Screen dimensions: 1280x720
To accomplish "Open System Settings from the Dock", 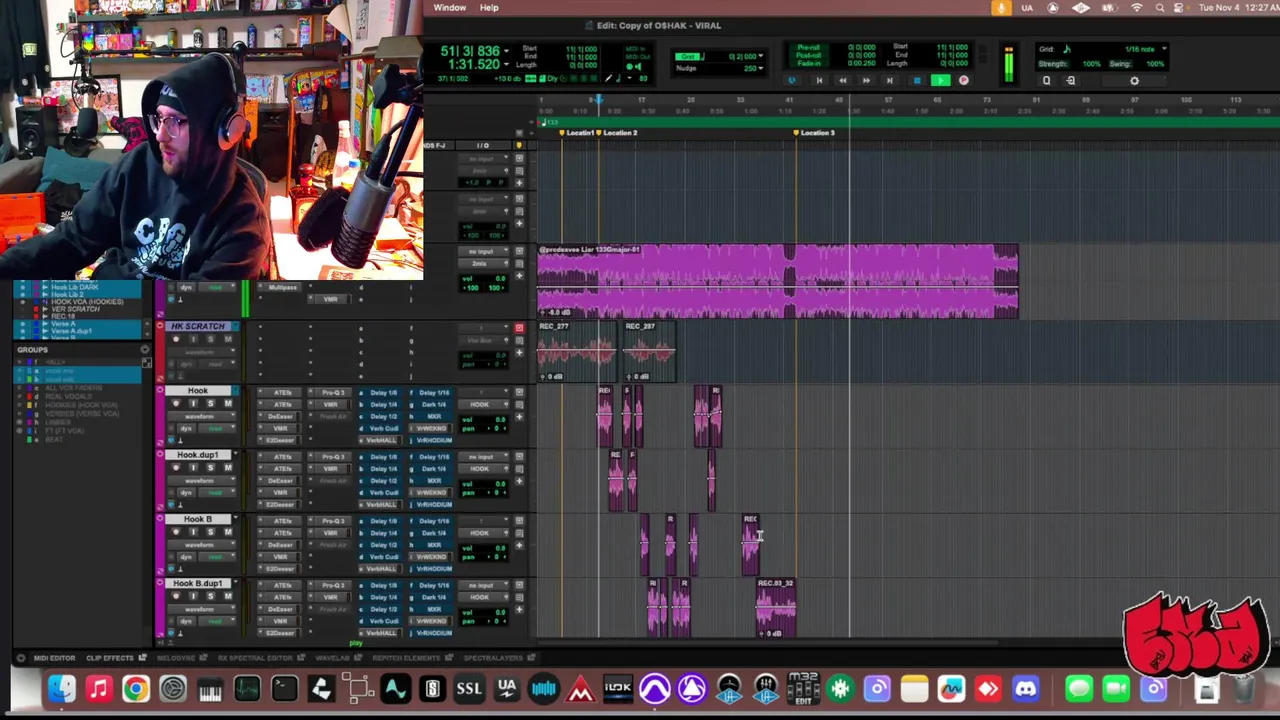I will coord(173,689).
